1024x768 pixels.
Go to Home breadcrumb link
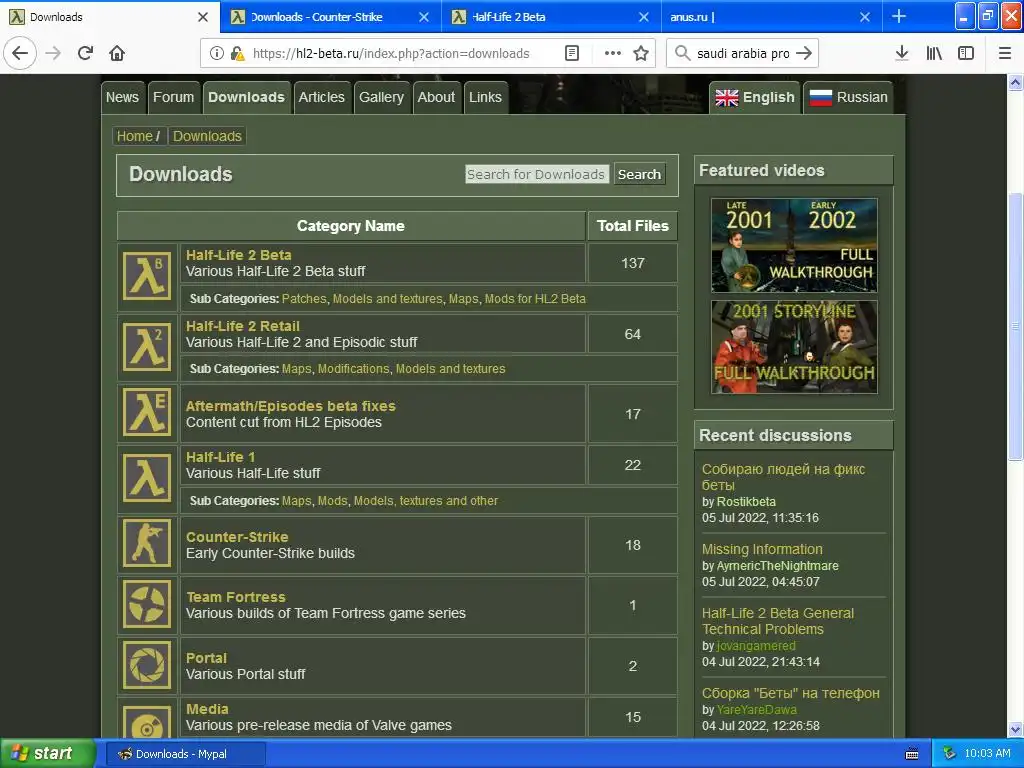[135, 136]
